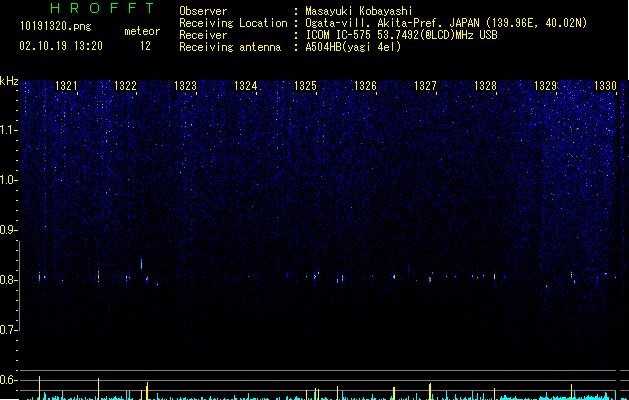Screen dimensions: 629x400
Task: Click the 1325 time marker
Action: (306, 86)
